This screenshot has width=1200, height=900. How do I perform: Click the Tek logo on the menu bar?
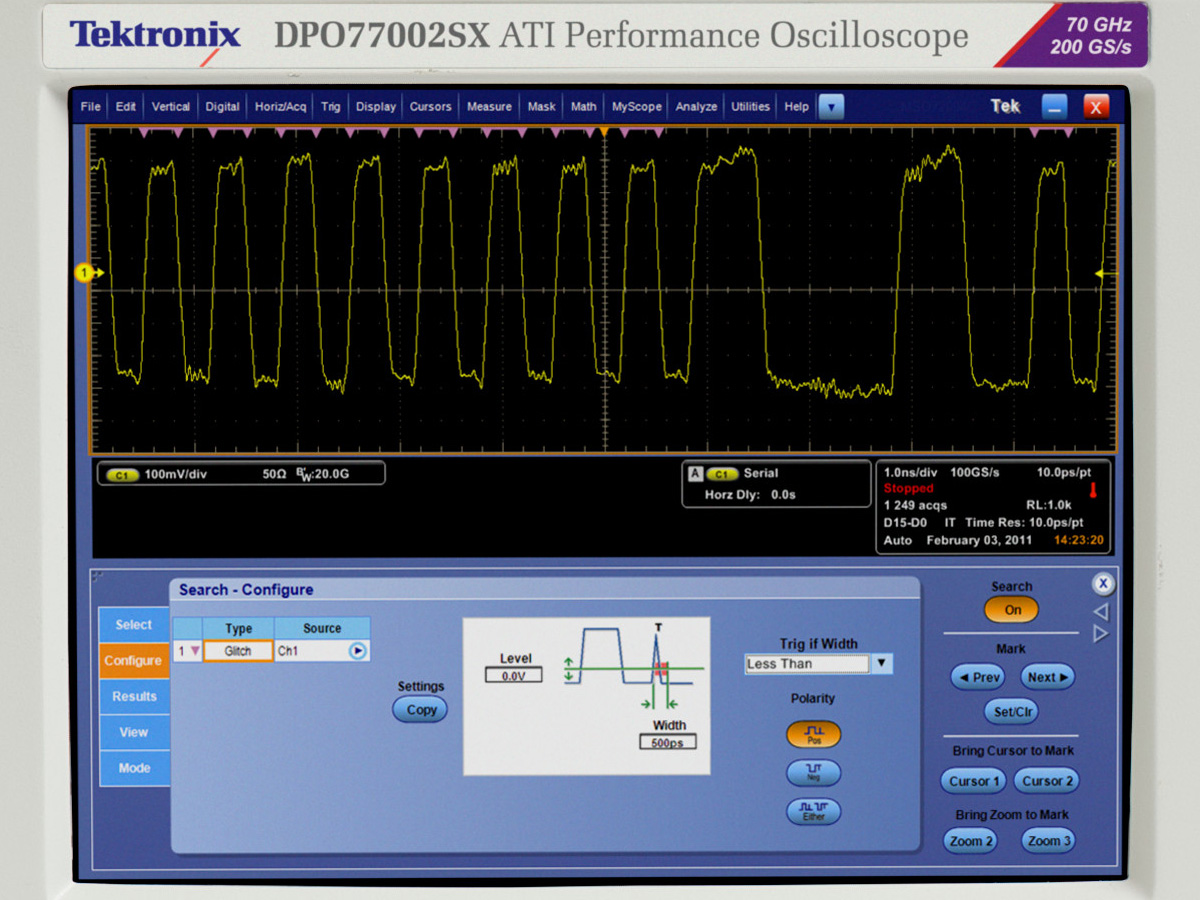(x=1004, y=106)
